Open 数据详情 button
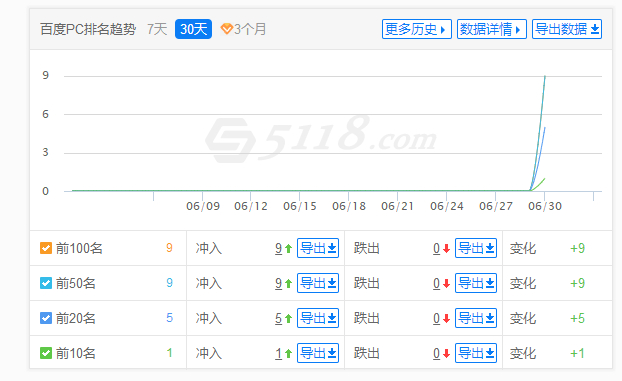 click(491, 29)
